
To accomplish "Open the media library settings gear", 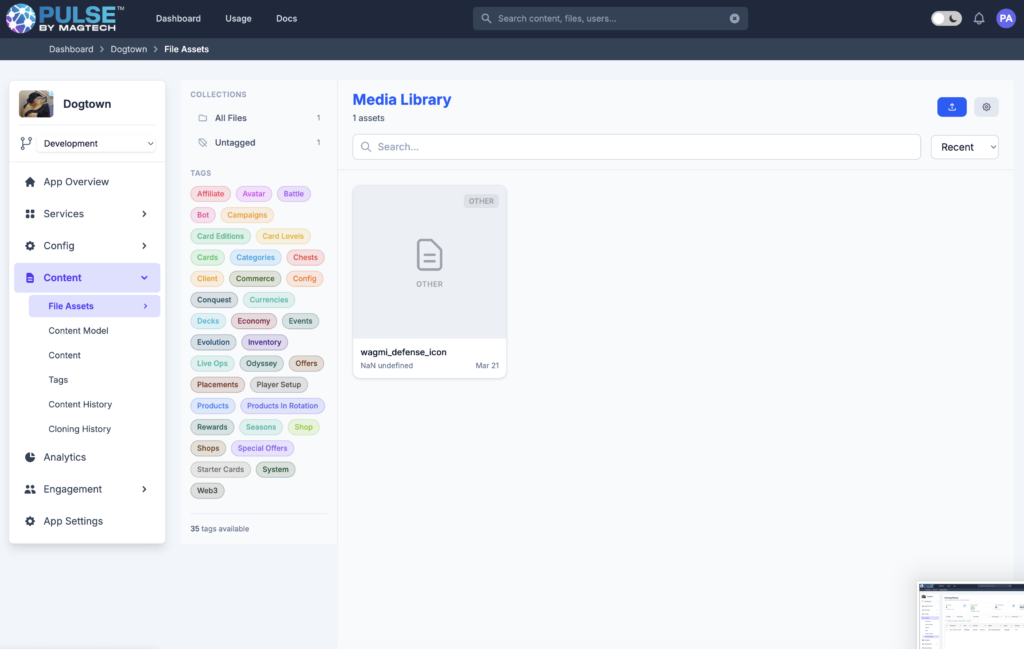I will [x=986, y=107].
